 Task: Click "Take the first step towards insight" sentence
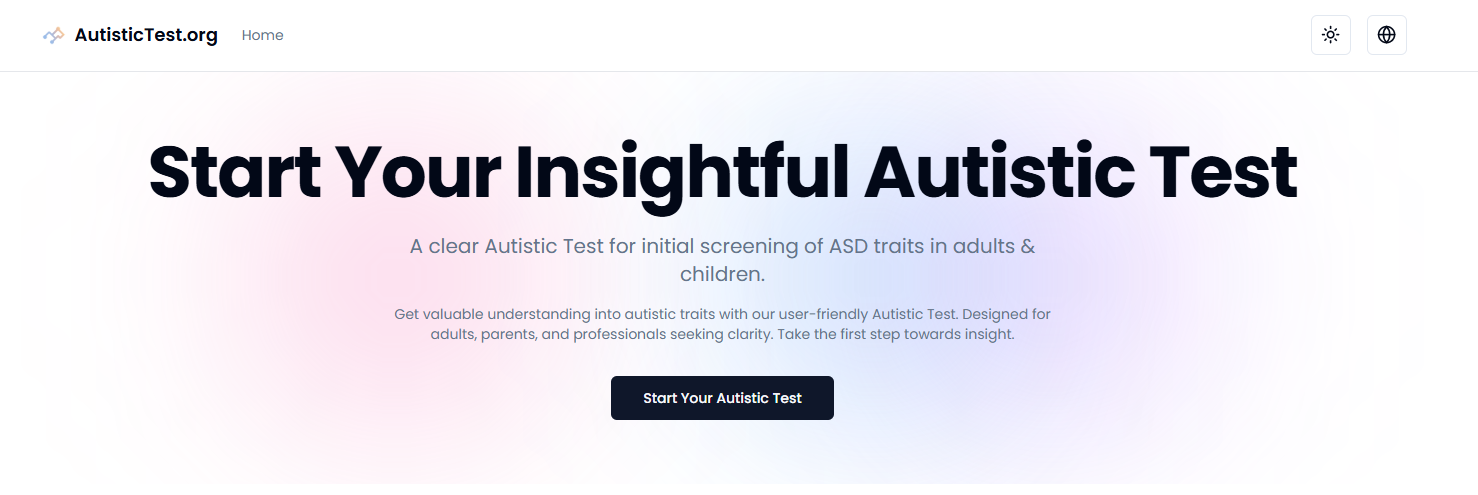tap(895, 334)
